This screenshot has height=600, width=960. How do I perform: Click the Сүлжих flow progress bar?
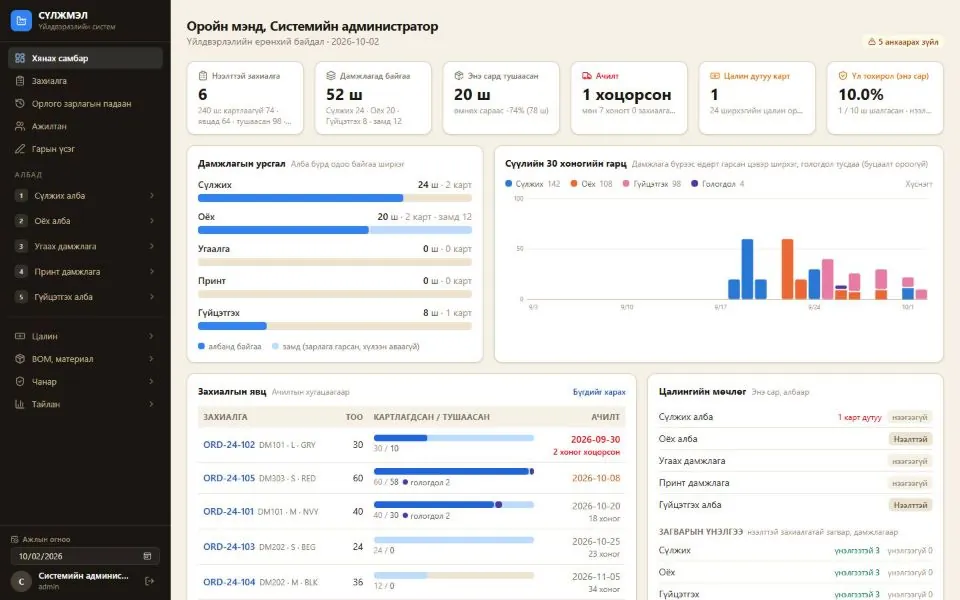[x=334, y=198]
